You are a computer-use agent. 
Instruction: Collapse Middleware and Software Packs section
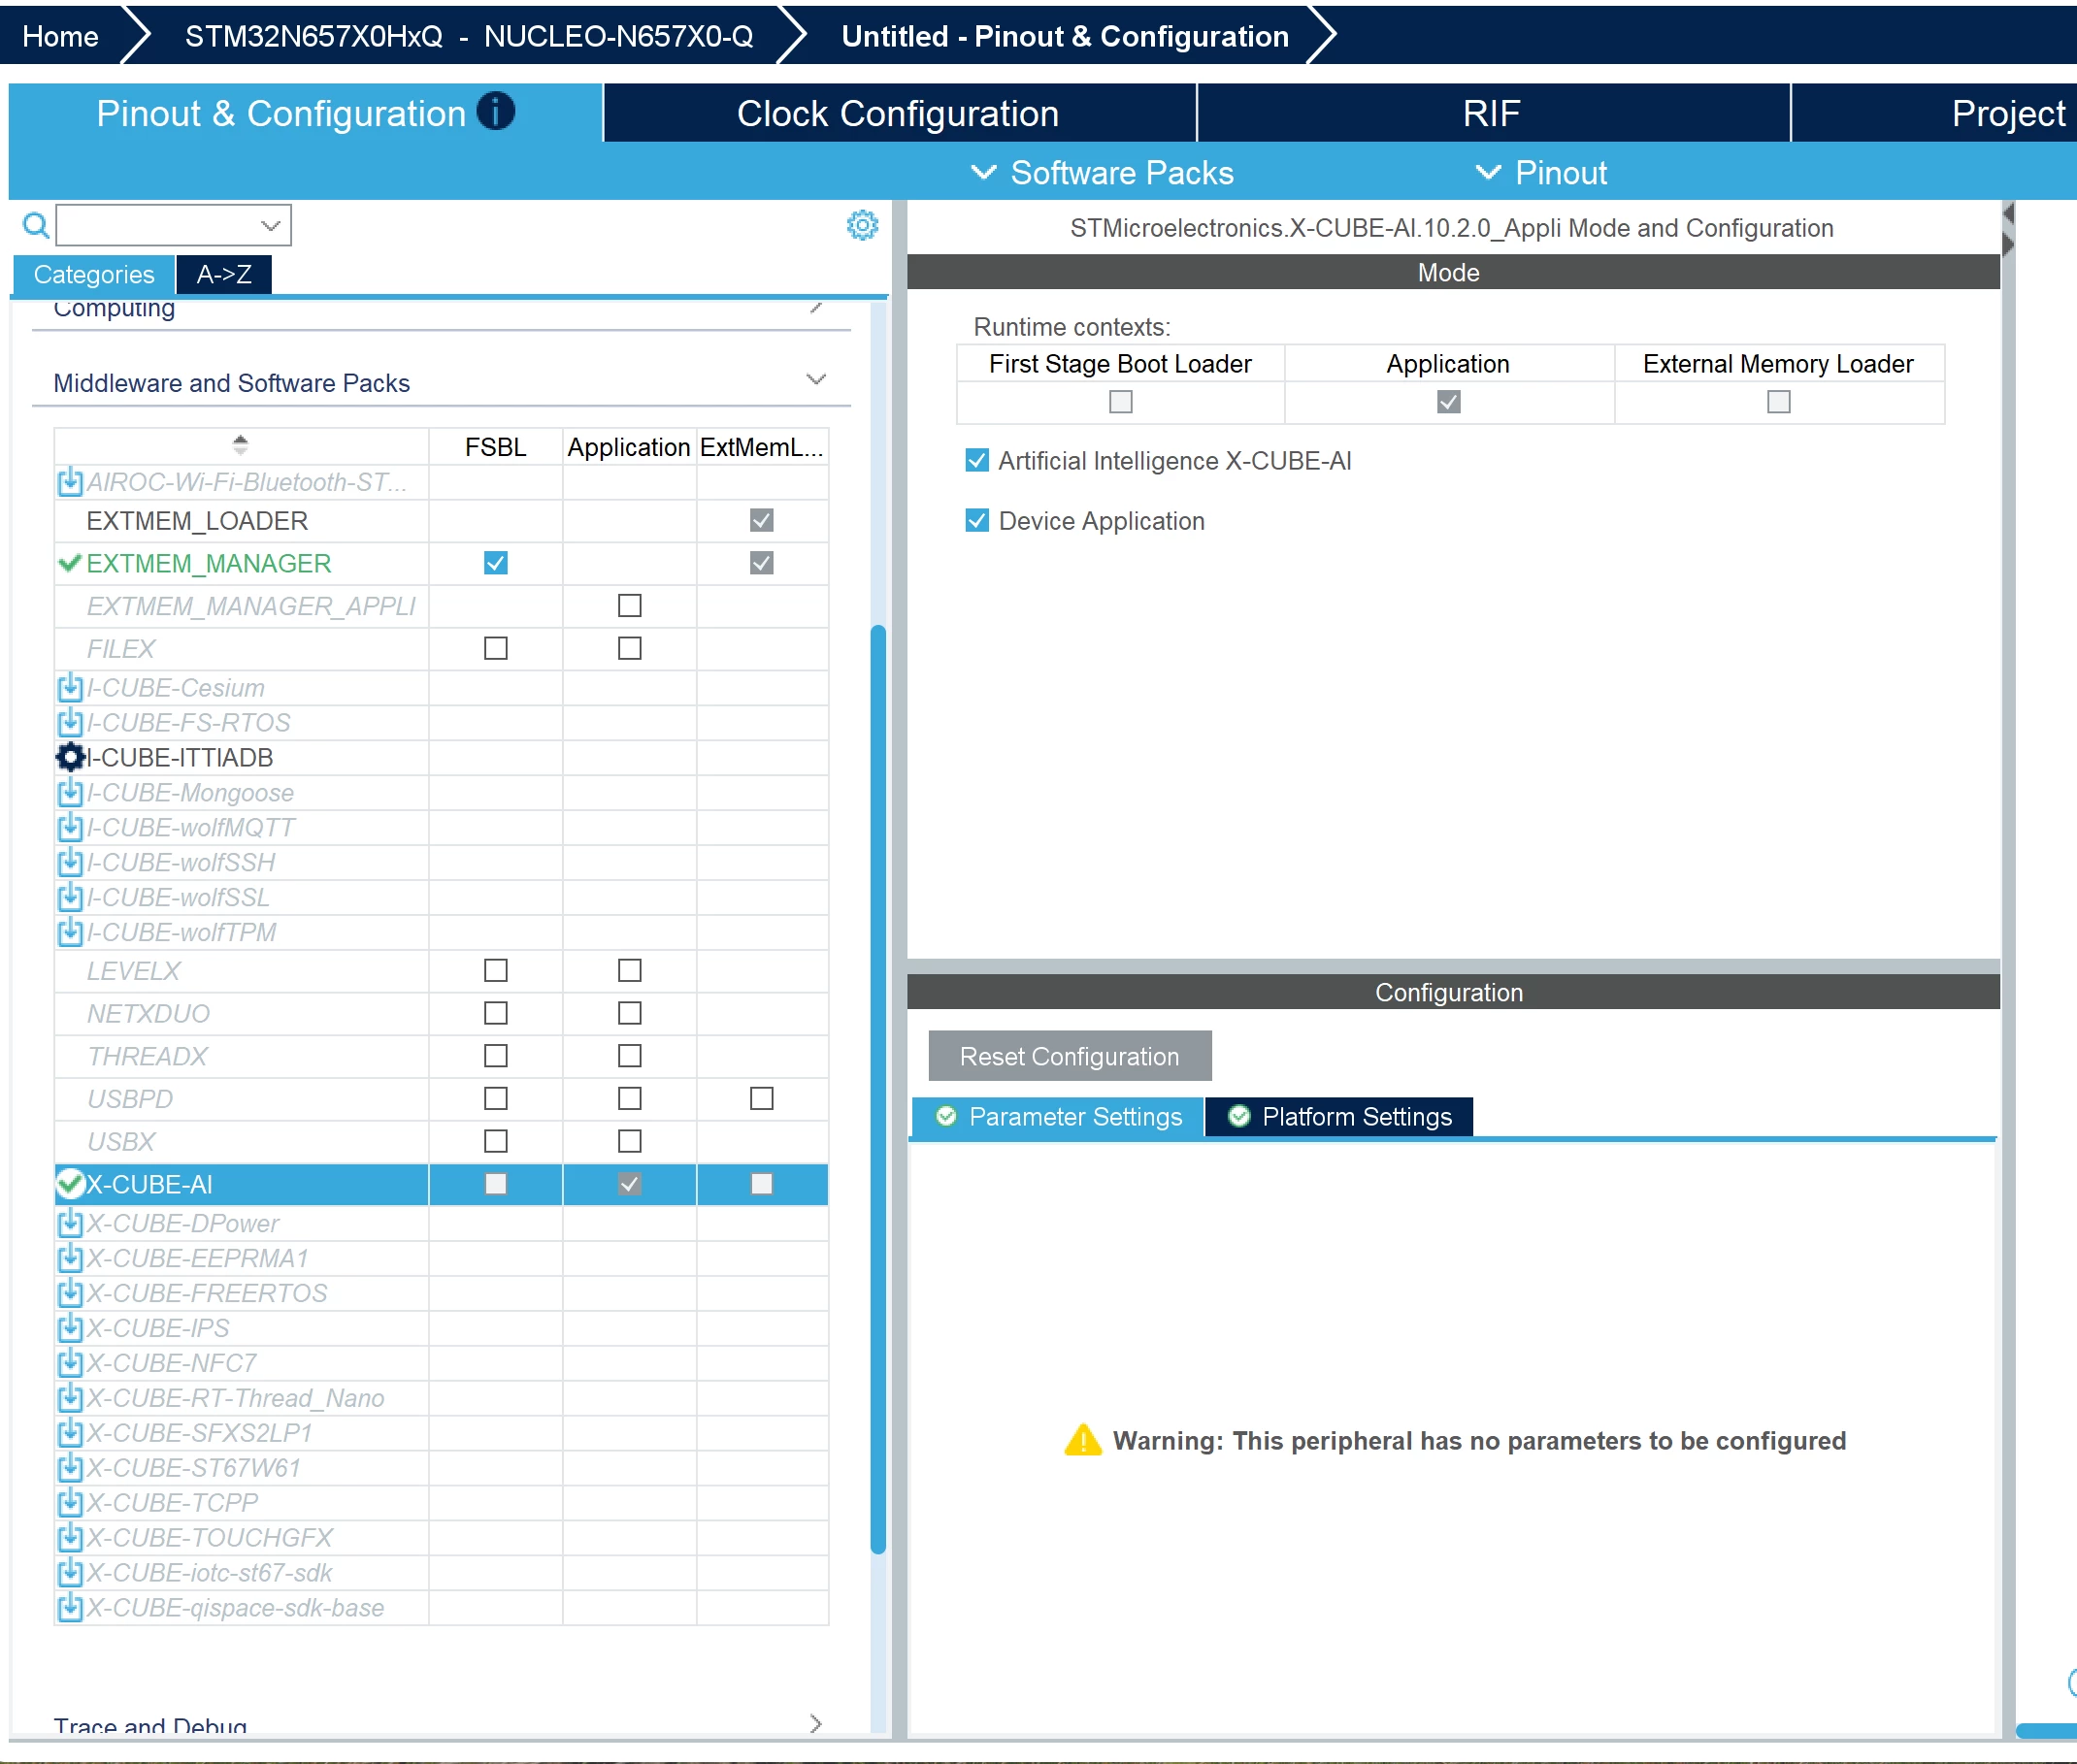point(816,380)
